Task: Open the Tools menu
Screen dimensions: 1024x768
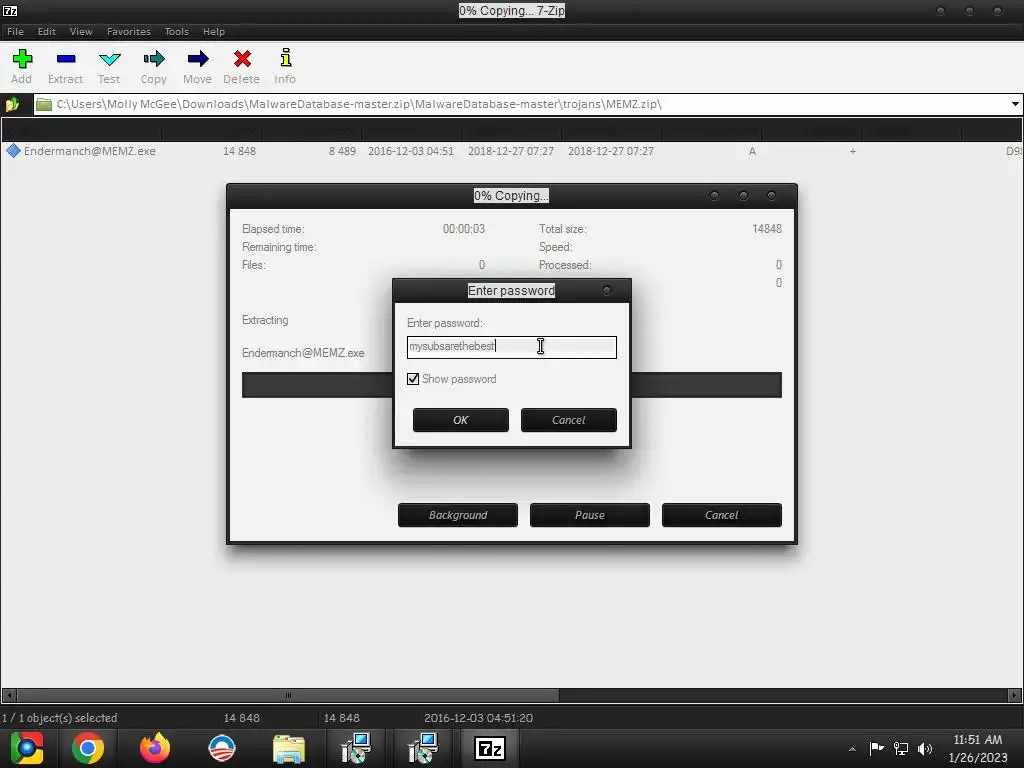Action: [x=176, y=31]
